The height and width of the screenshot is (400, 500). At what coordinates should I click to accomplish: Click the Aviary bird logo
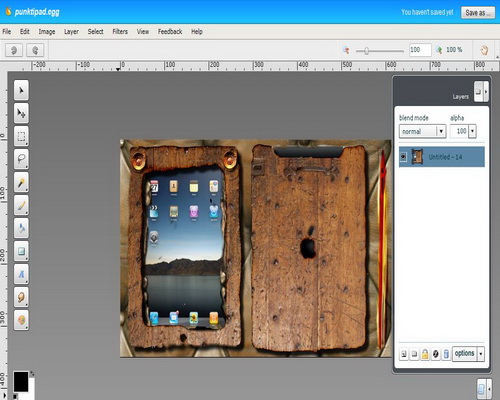coord(8,12)
